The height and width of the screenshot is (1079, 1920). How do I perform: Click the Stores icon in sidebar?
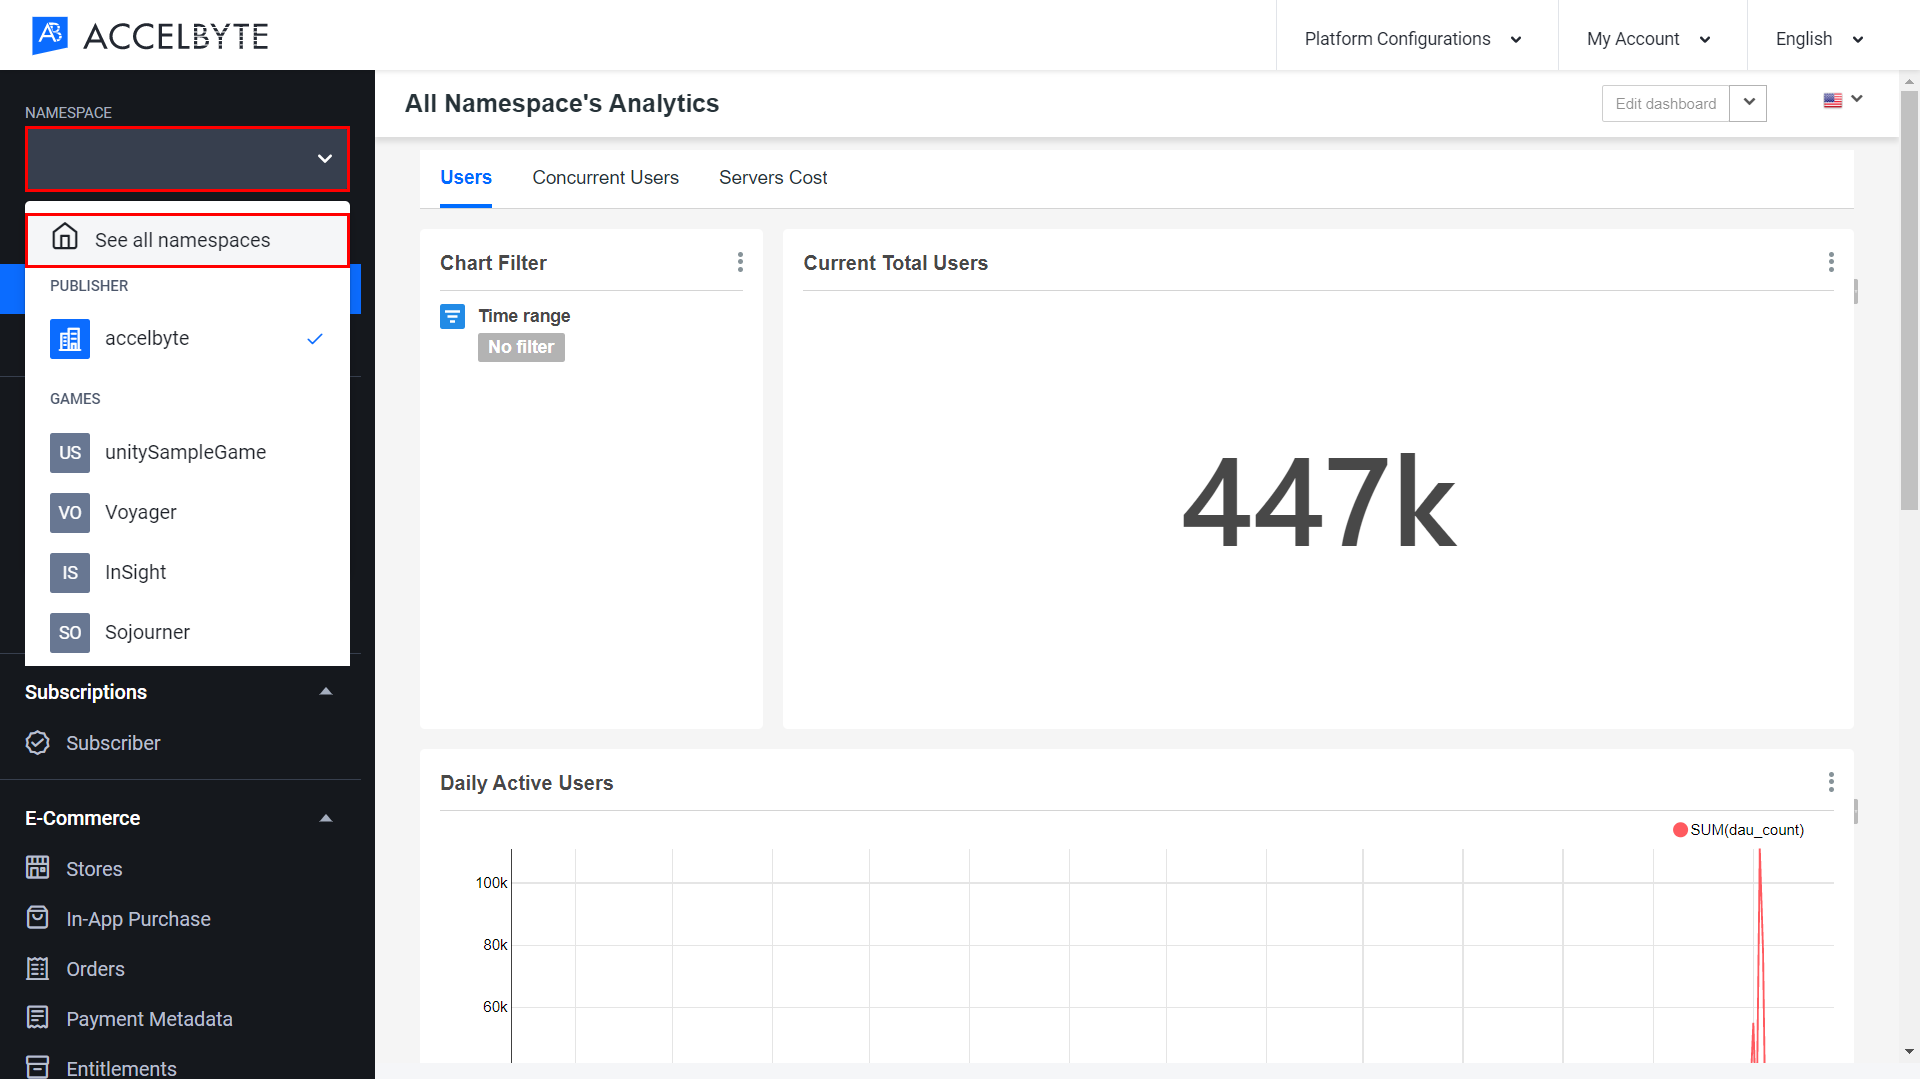click(38, 868)
